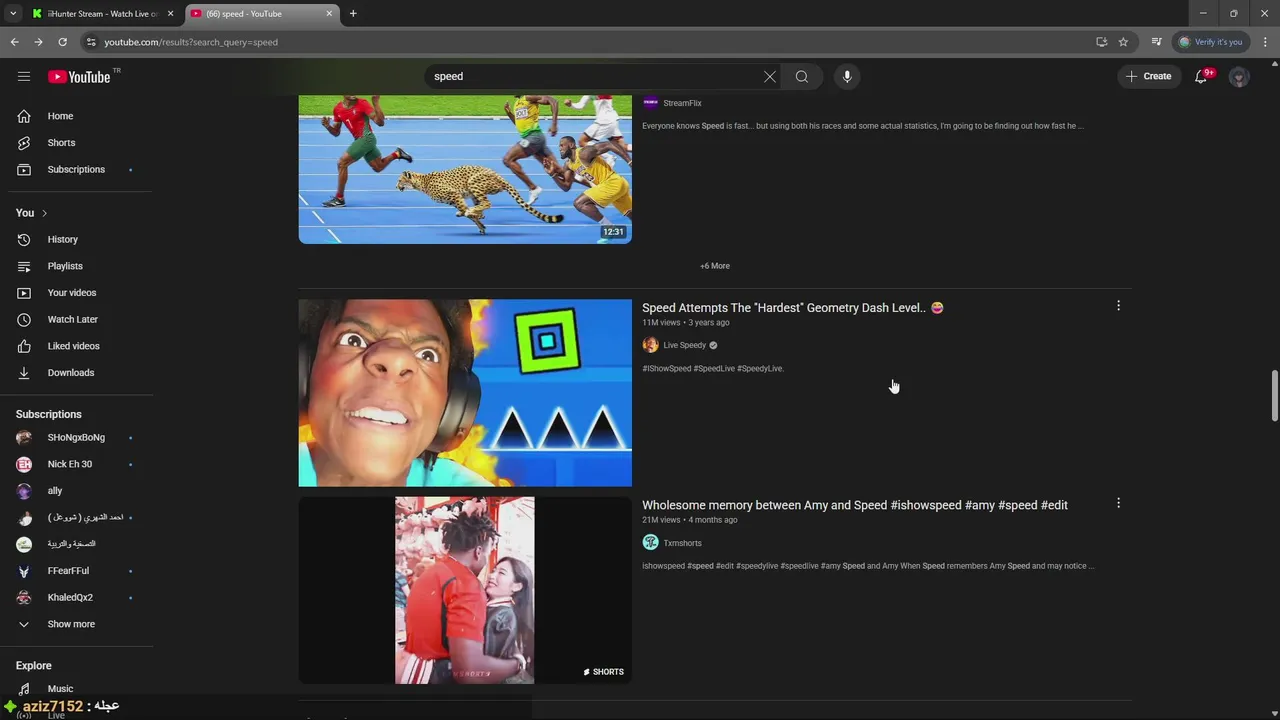This screenshot has height=720, width=1280.
Task: Open Wholesome memory Amy and Speed title
Action: tap(855, 505)
